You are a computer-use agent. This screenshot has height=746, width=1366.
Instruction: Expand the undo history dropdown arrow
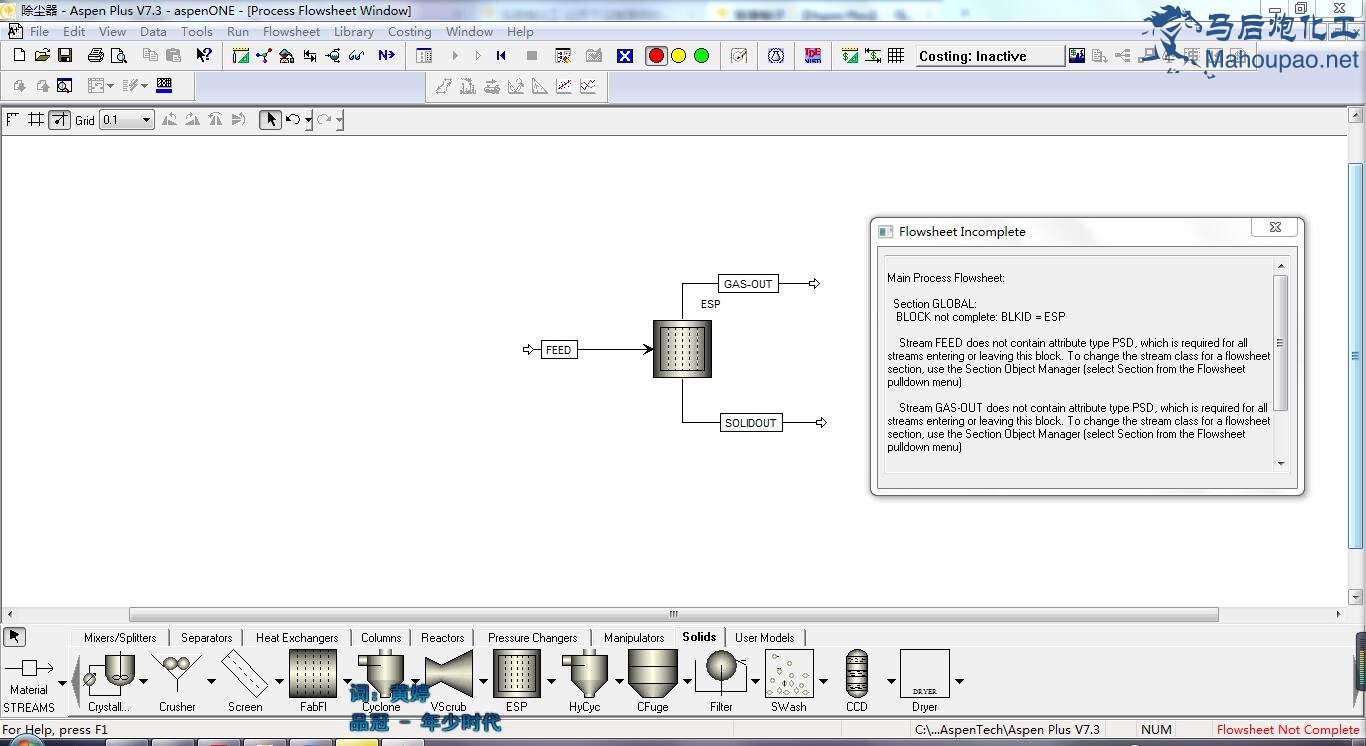[x=308, y=121]
